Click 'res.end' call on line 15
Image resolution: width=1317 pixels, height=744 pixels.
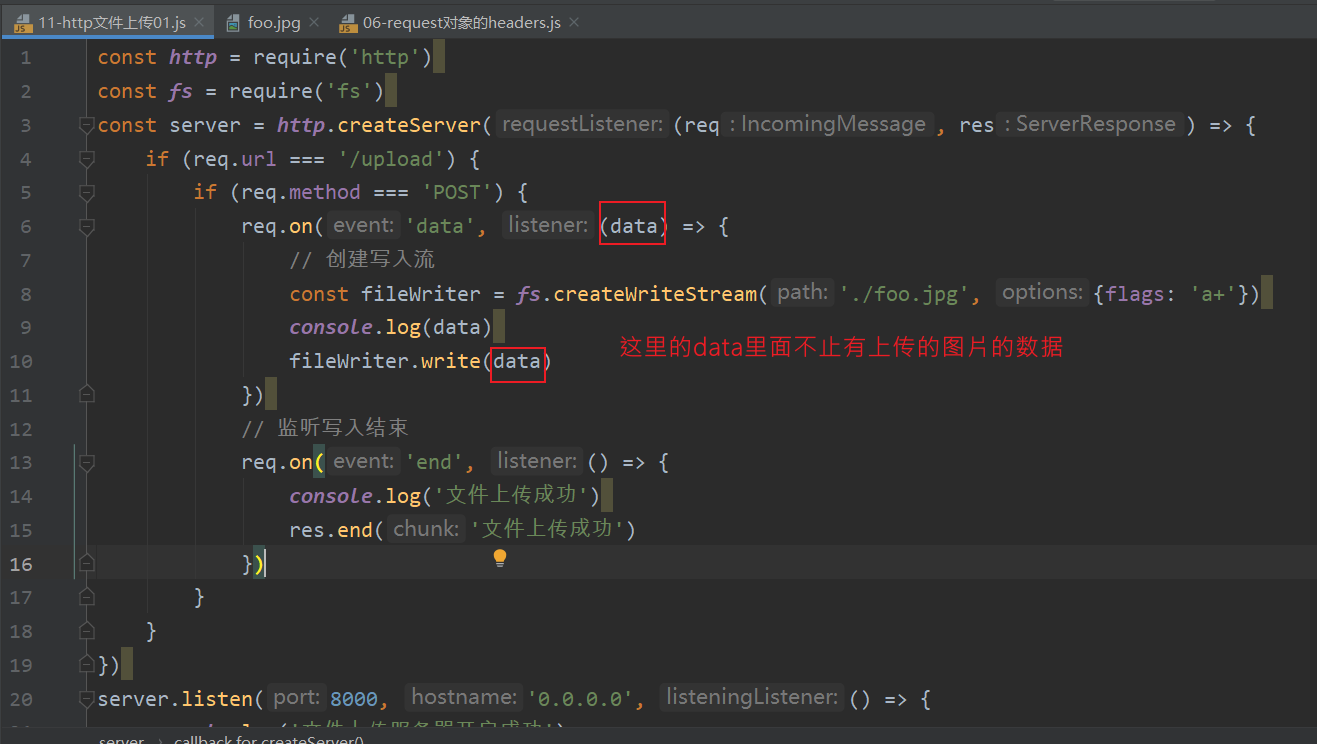[x=331, y=530]
